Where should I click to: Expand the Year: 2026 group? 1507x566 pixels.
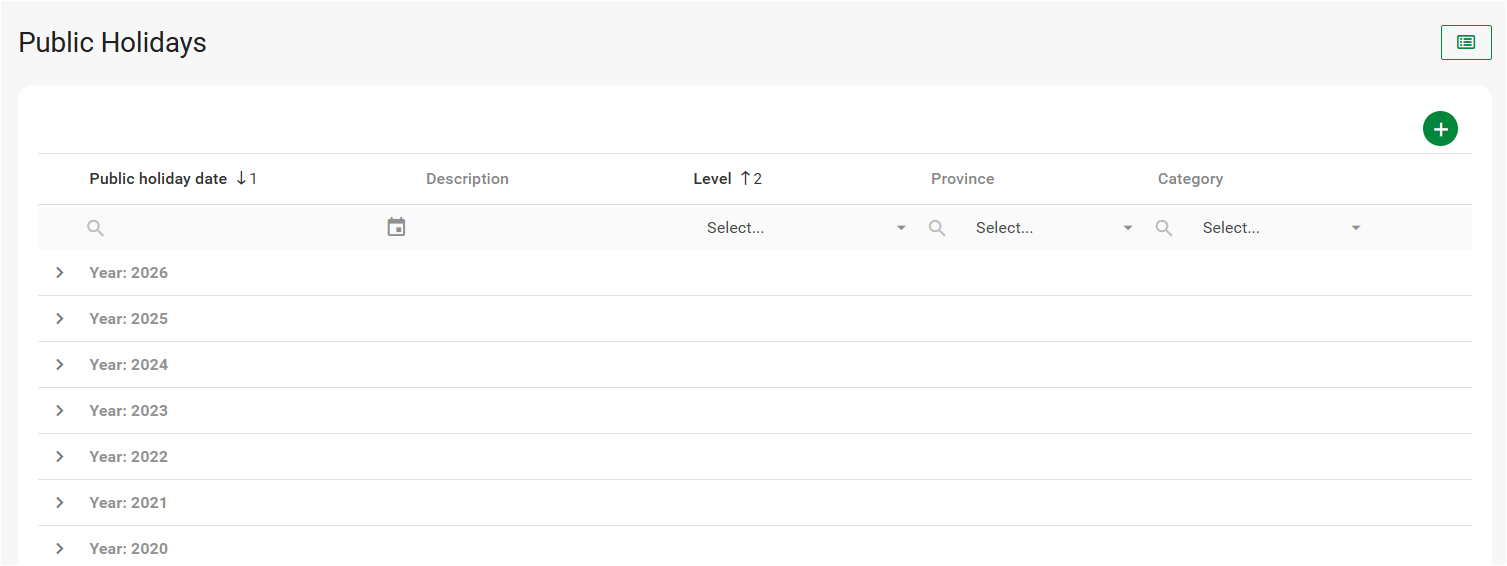coord(60,273)
